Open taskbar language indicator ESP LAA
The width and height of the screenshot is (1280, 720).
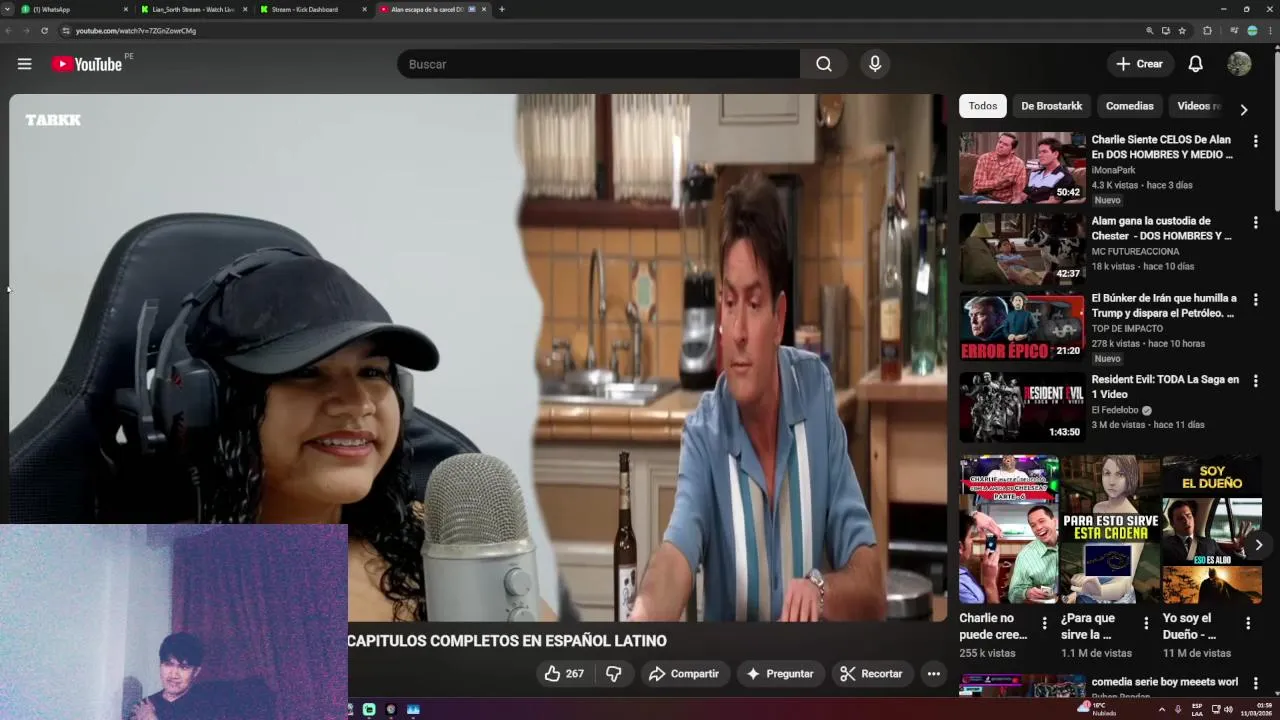tap(1197, 709)
